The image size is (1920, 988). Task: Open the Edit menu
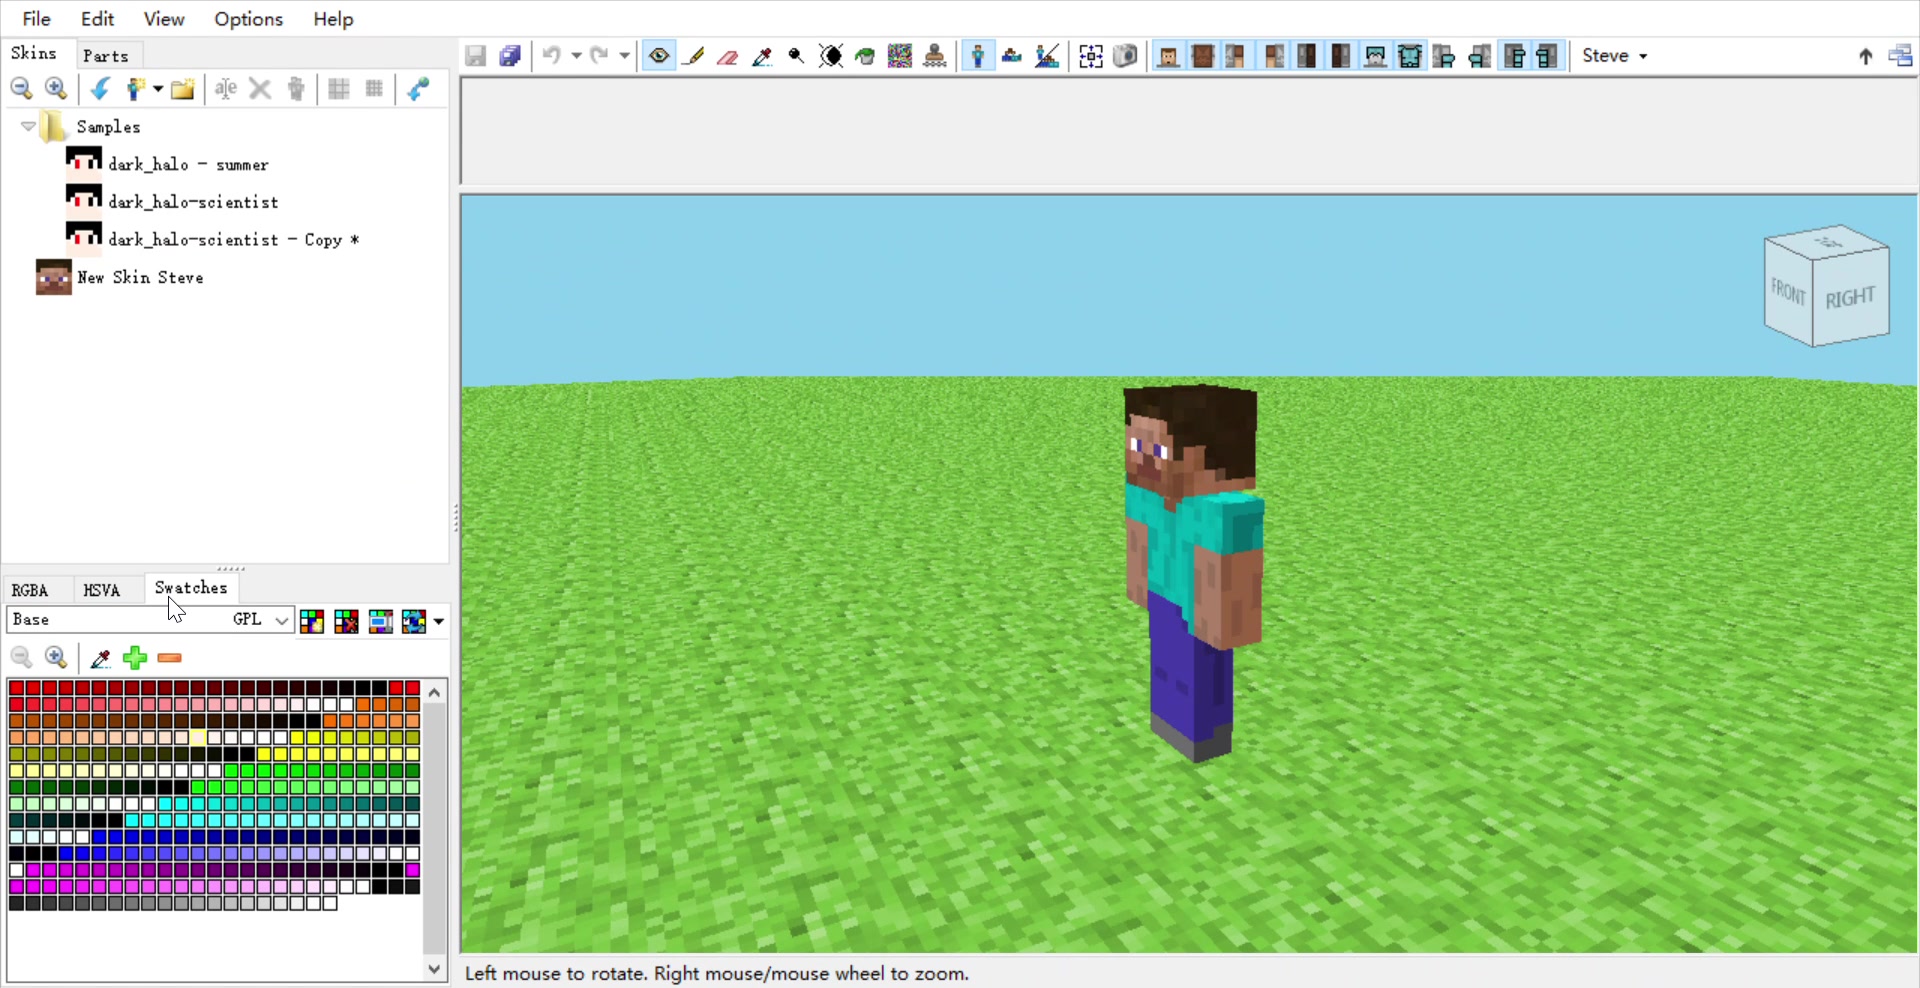pyautogui.click(x=97, y=19)
